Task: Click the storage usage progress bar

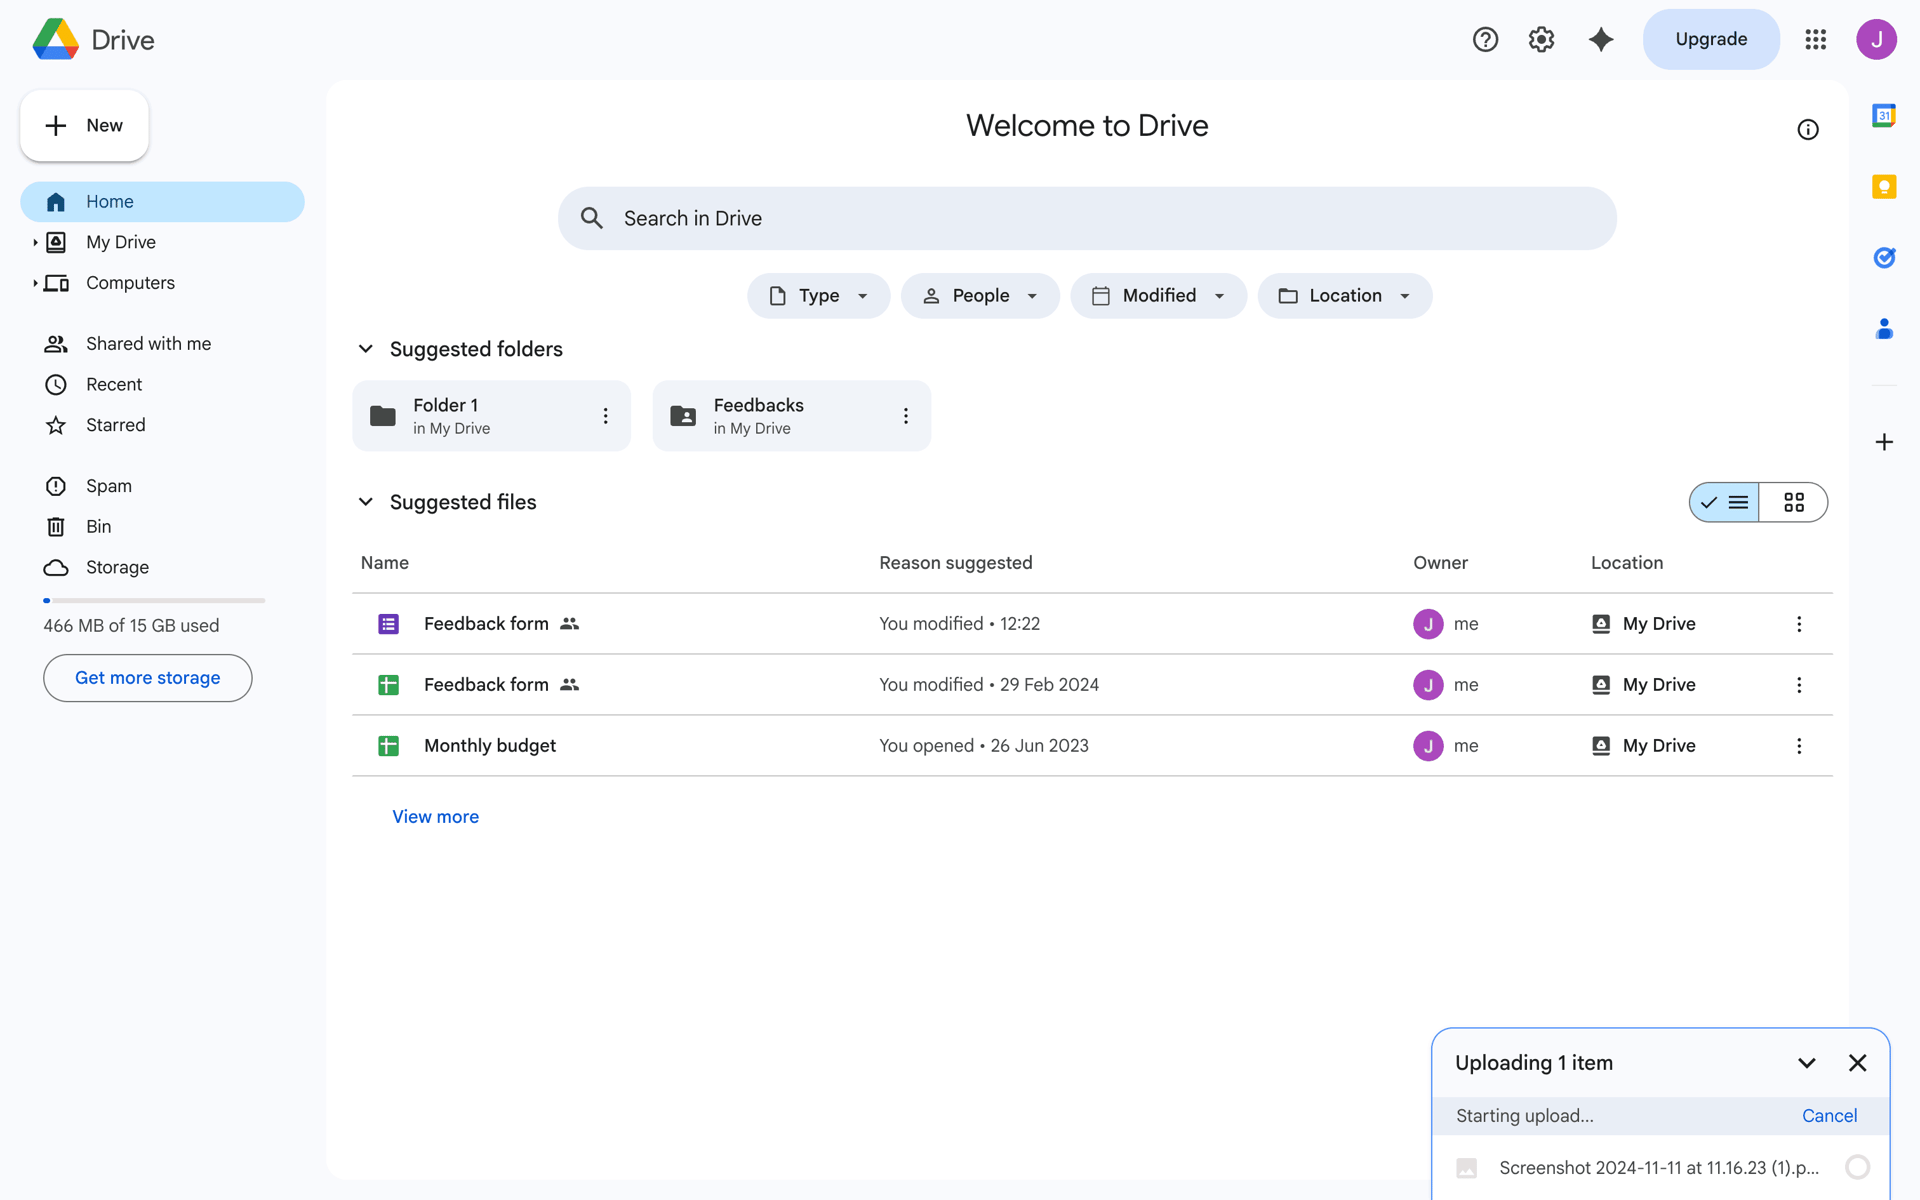Action: pyautogui.click(x=154, y=600)
